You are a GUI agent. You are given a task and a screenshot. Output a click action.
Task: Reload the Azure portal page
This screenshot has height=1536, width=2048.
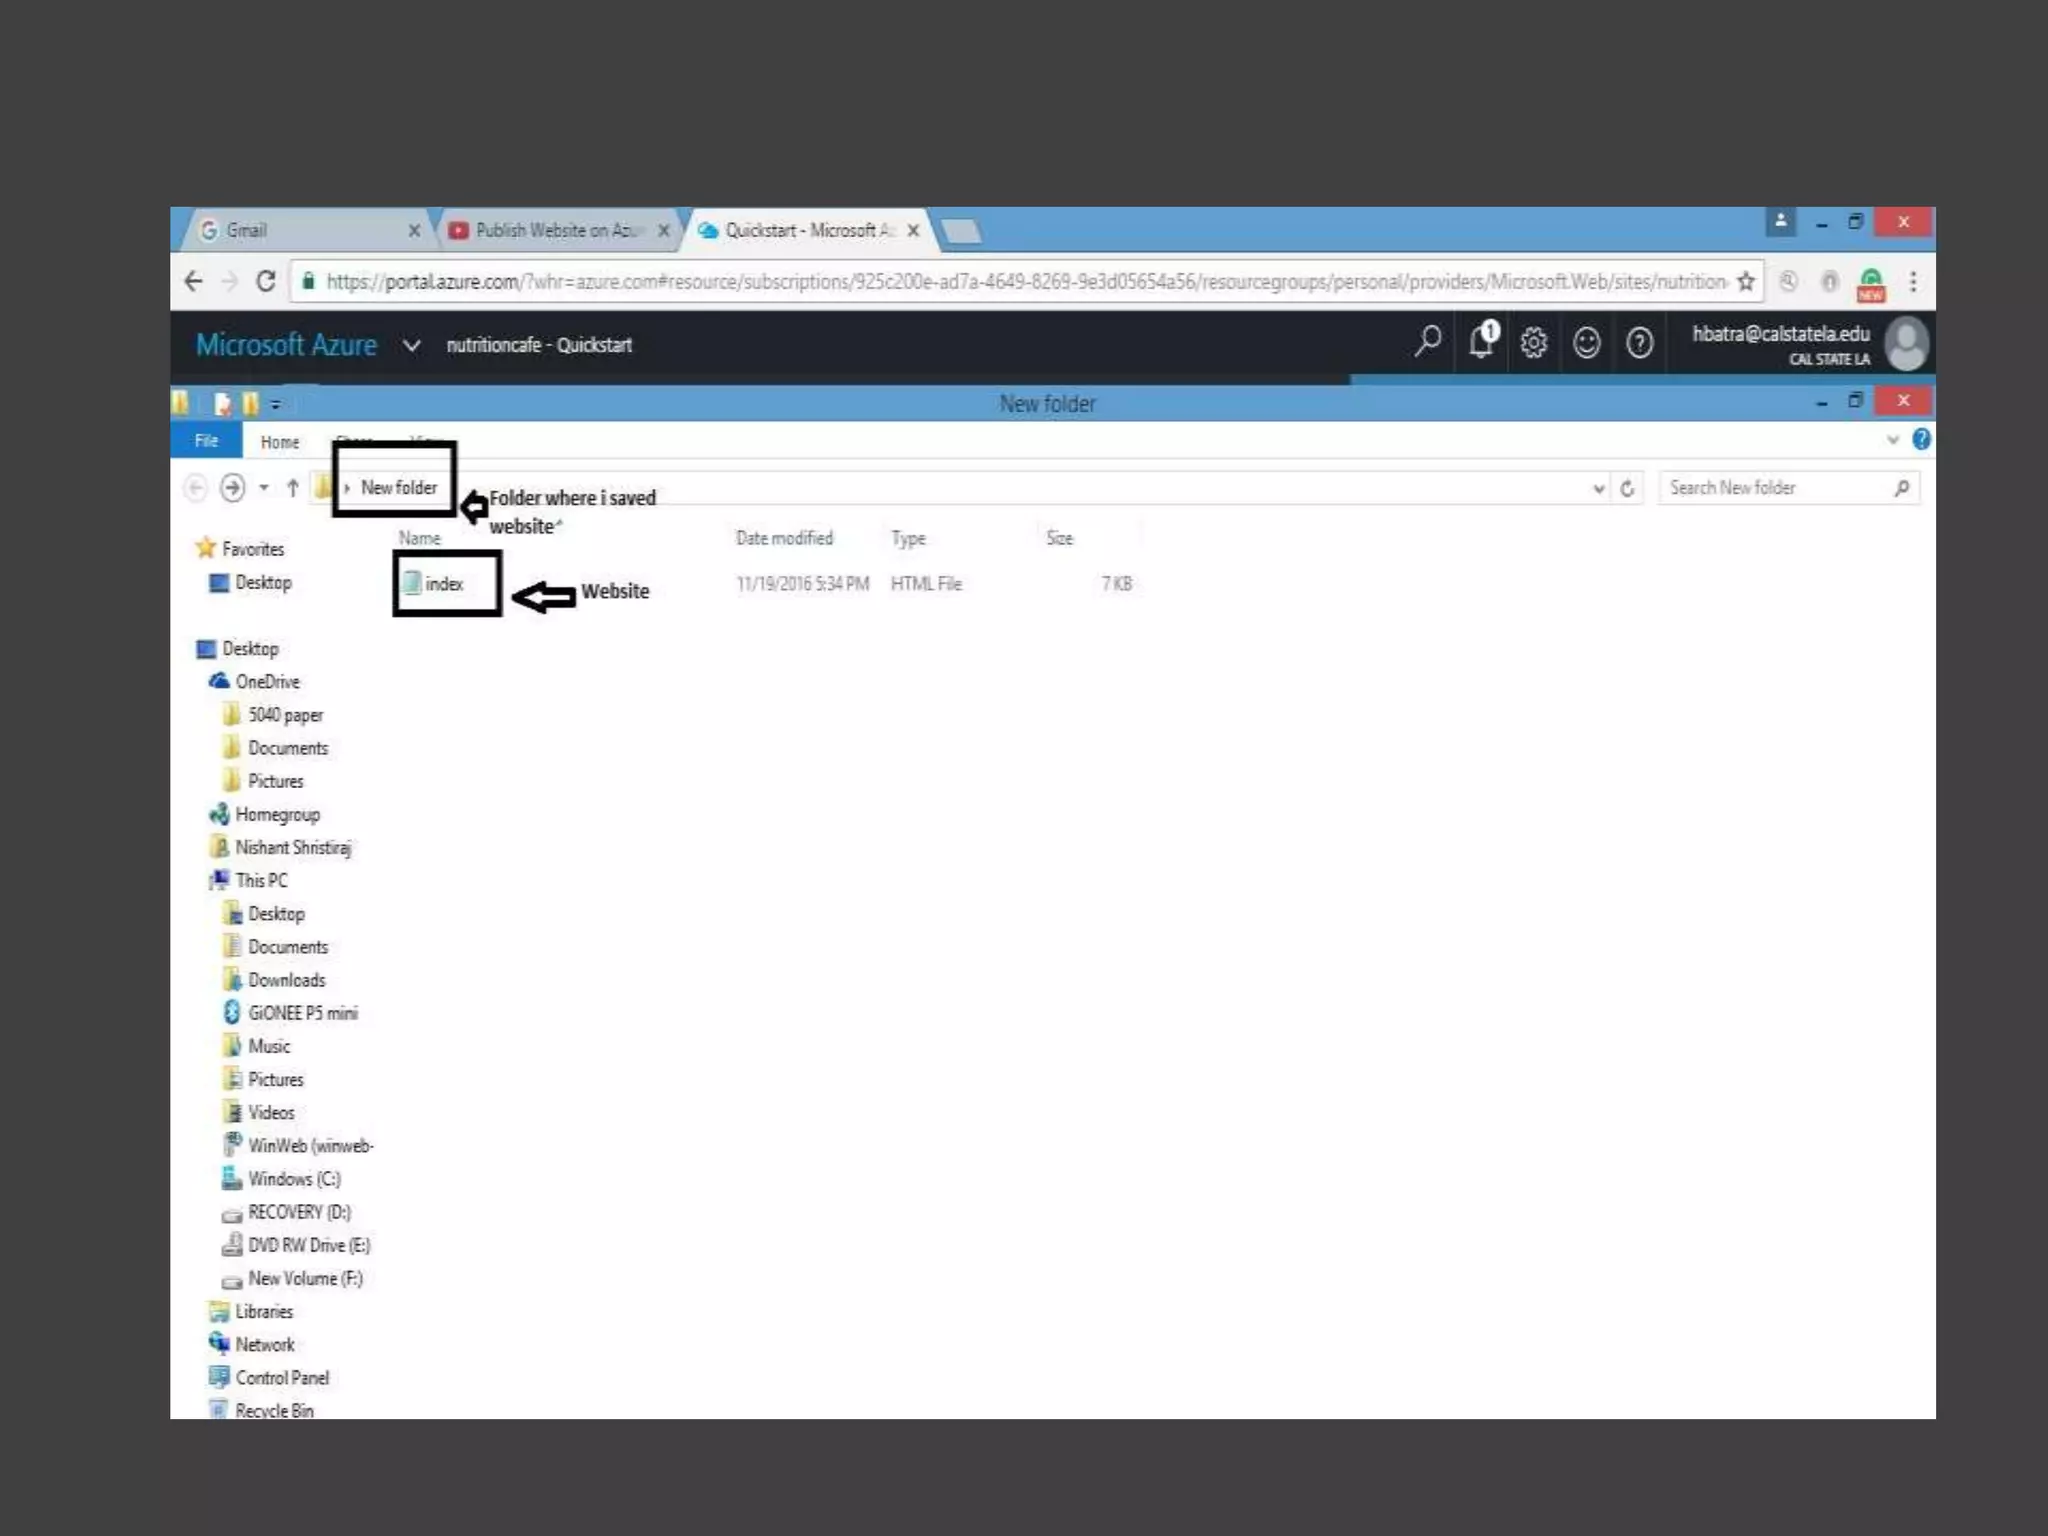(265, 282)
